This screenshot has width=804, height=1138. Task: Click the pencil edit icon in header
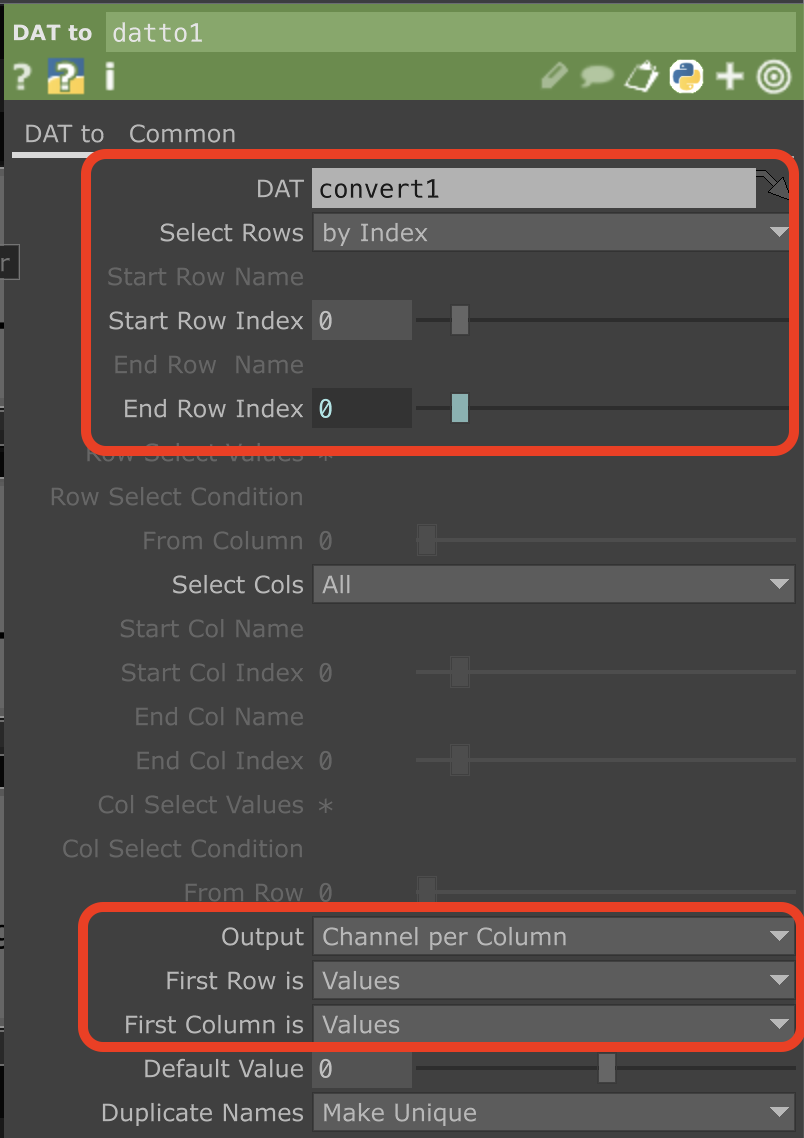[554, 76]
